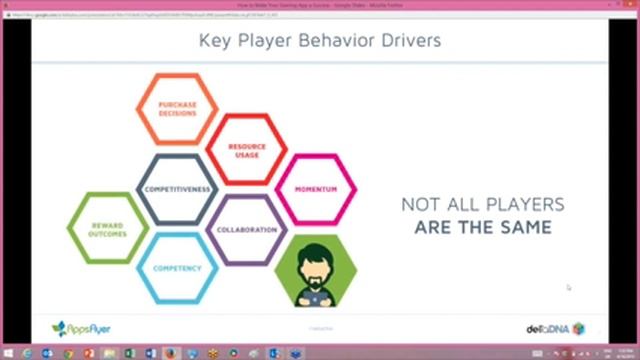Click the "NOT ALL PLAYERS" text
Image resolution: width=640 pixels, height=360 pixels.
tap(483, 204)
